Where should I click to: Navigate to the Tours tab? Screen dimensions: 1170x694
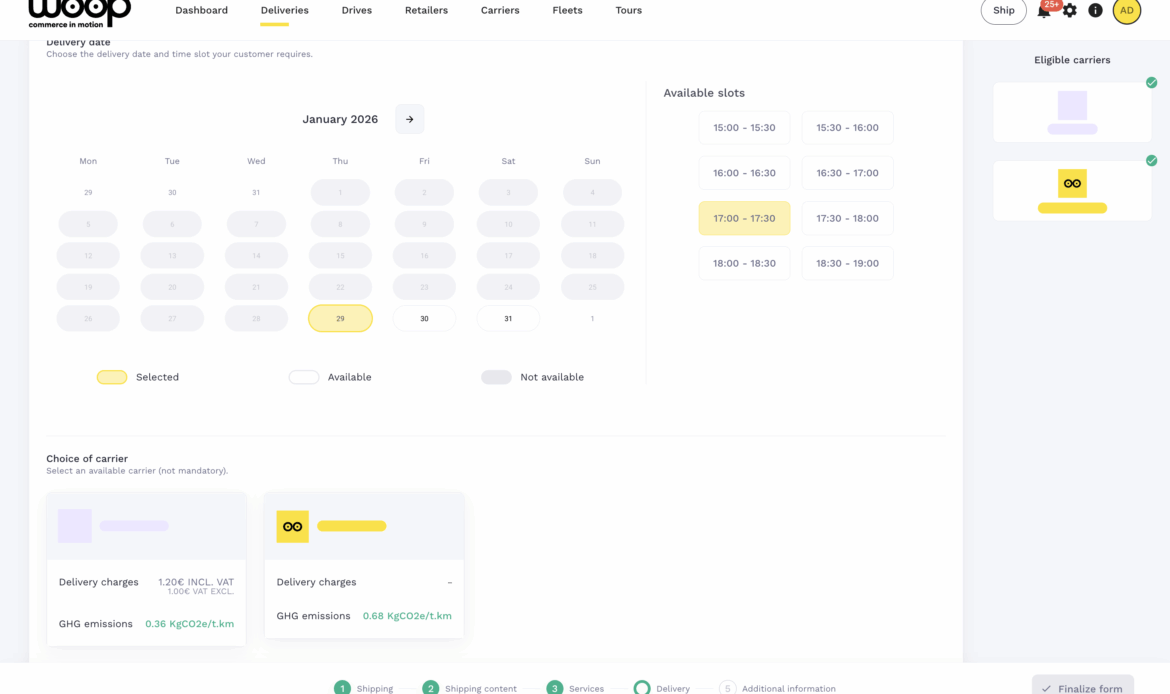click(628, 11)
